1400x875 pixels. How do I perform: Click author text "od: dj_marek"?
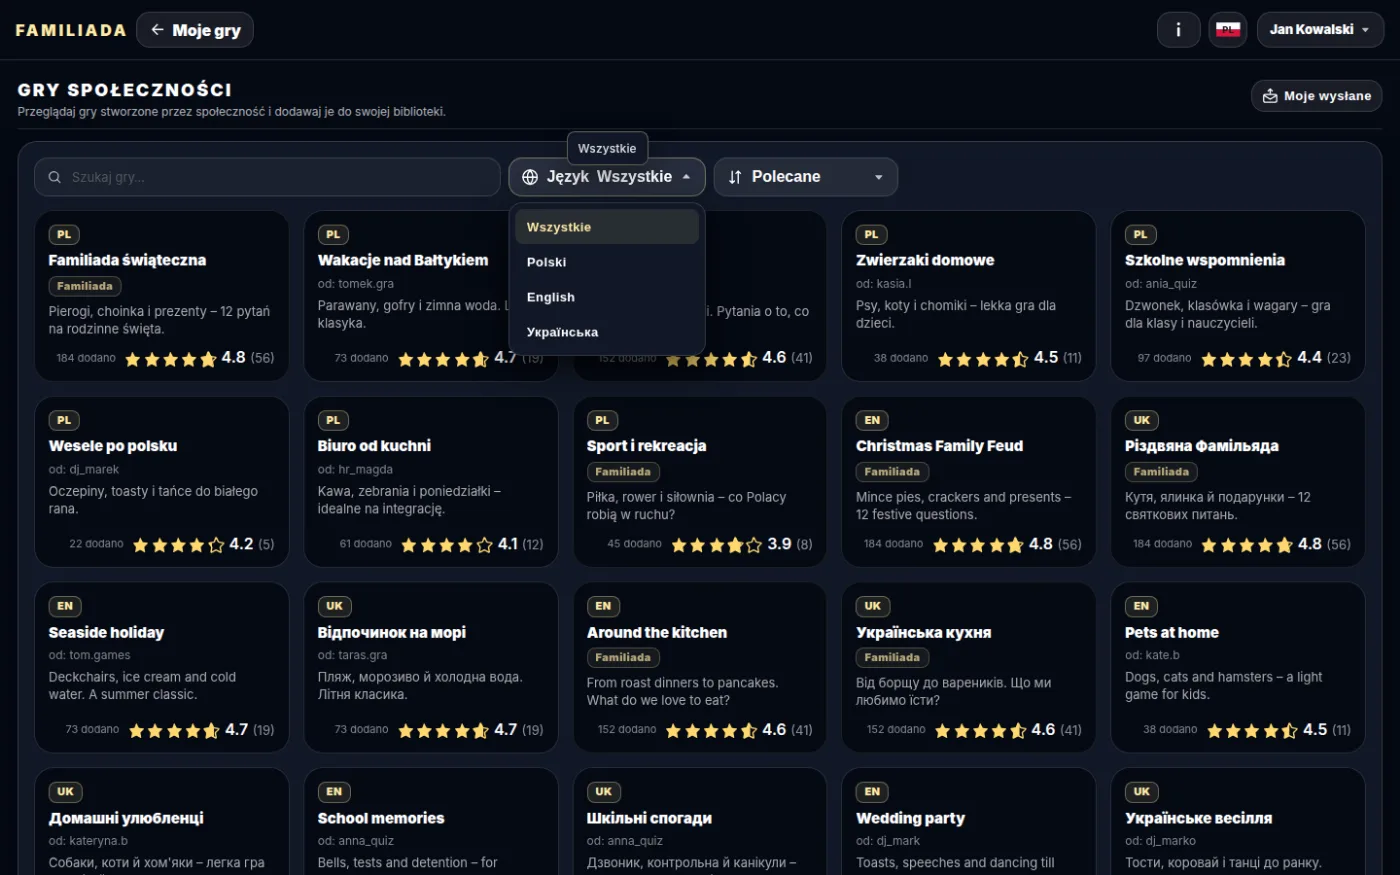[84, 469]
